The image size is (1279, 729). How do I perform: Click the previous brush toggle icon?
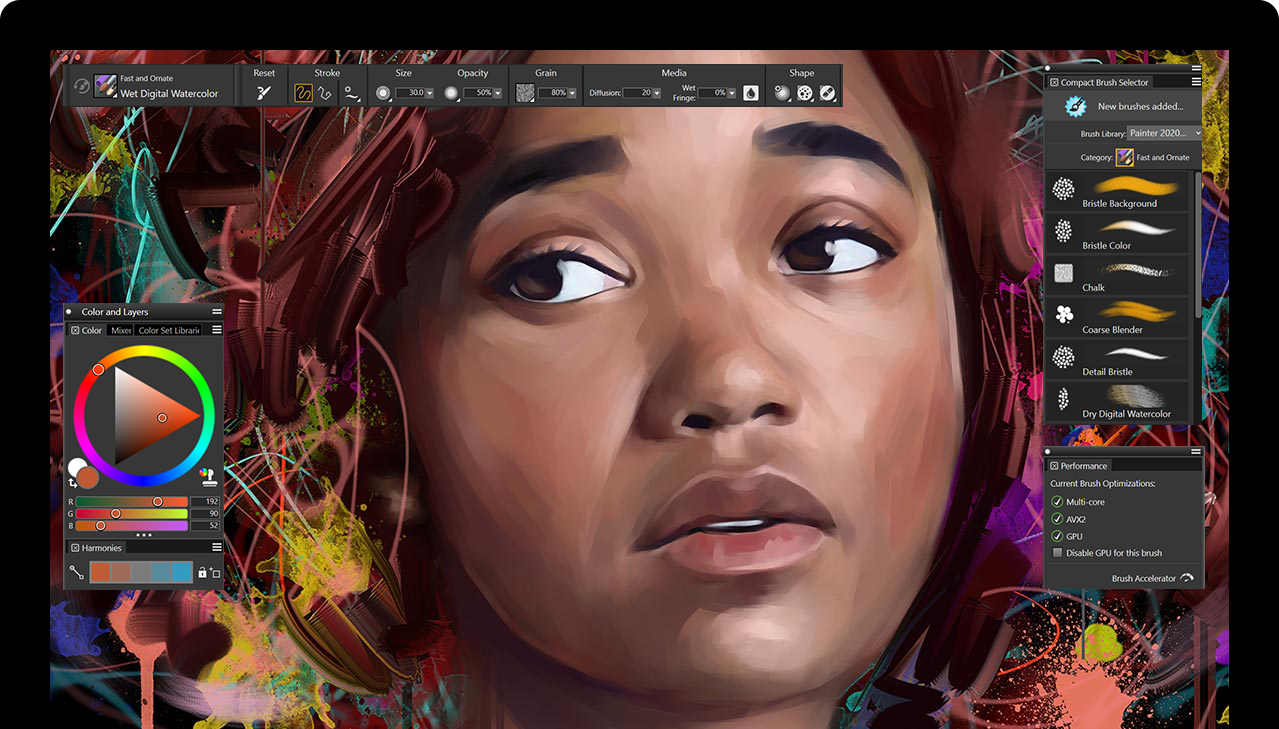coord(81,86)
